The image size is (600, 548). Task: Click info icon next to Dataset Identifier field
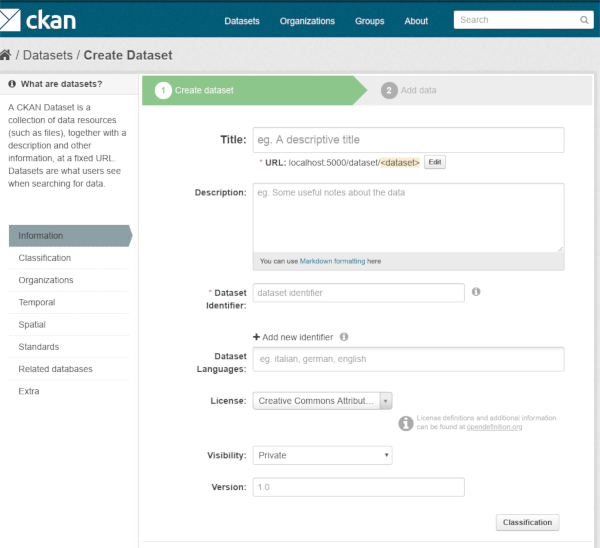tap(476, 292)
